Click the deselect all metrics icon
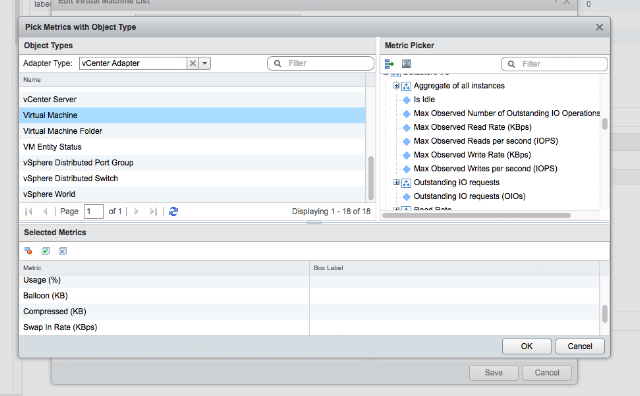 62,251
